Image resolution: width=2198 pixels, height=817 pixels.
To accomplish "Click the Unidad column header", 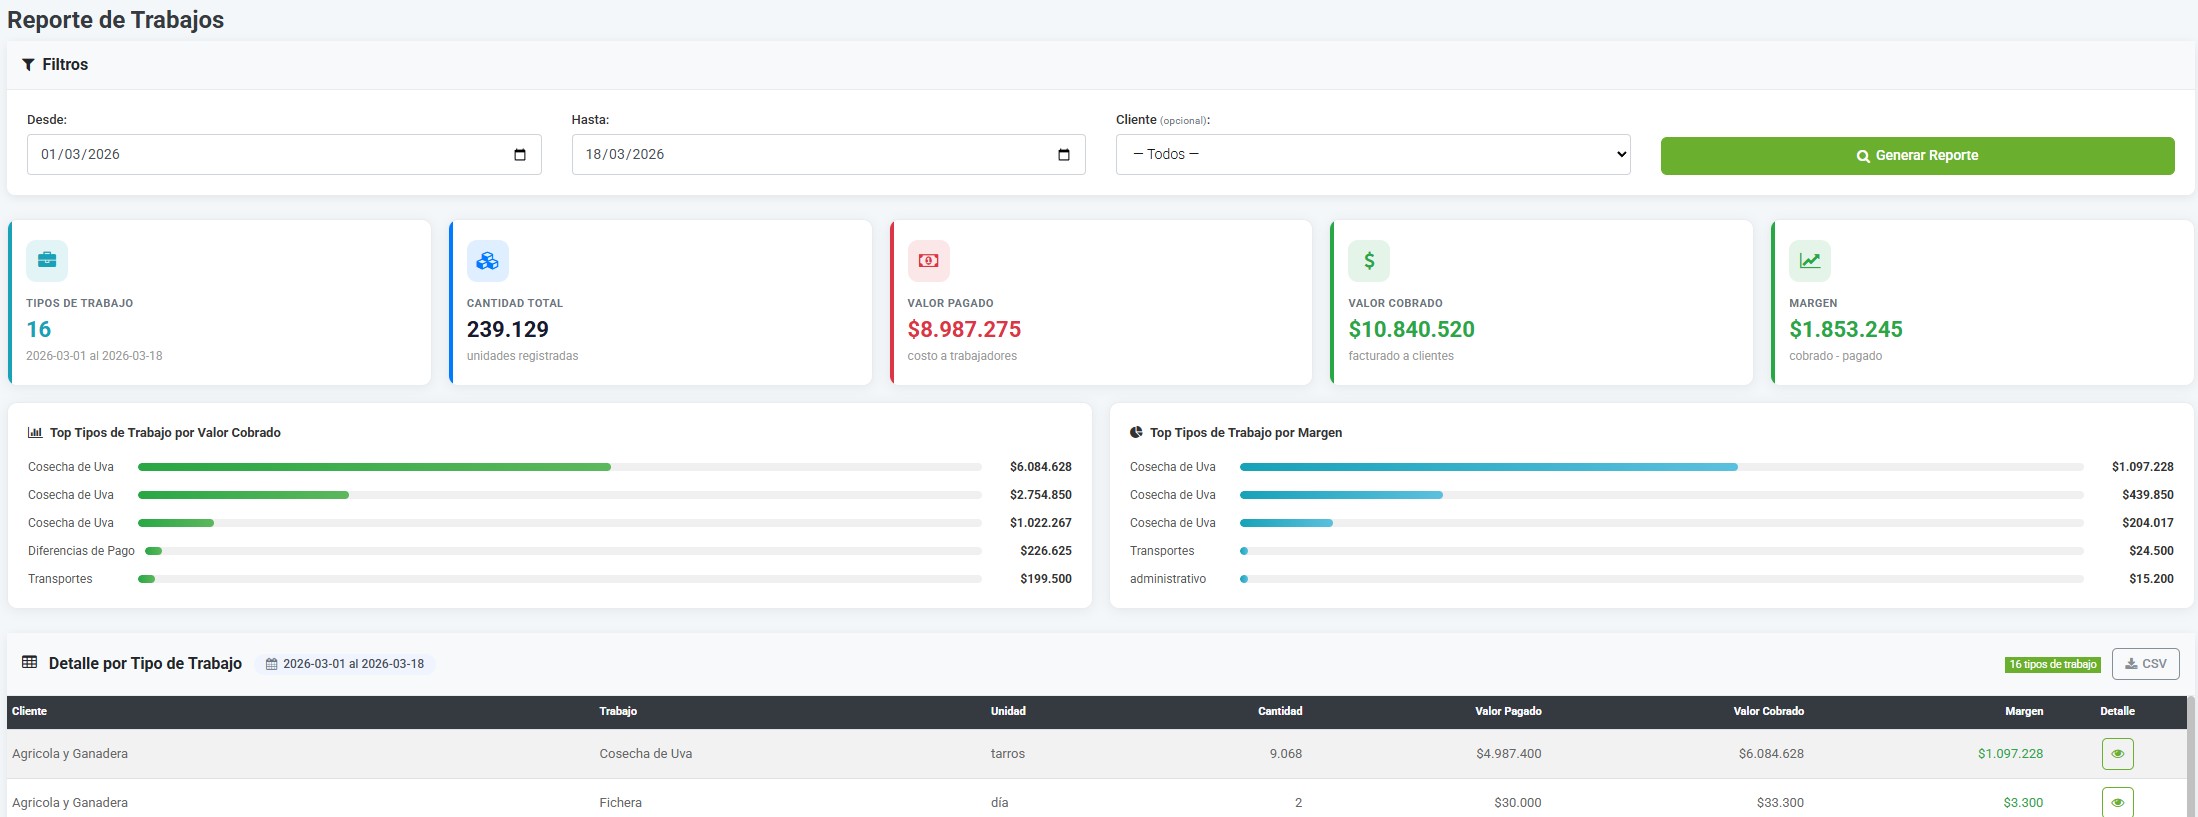I will 1008,711.
